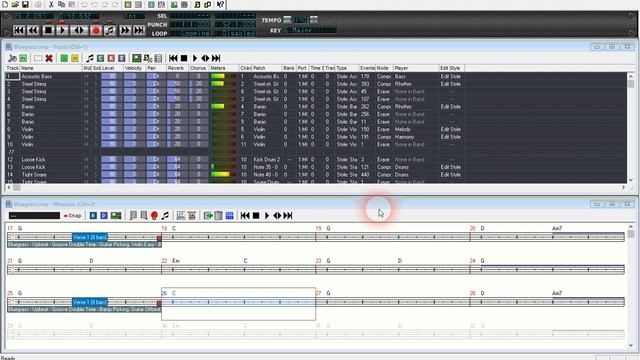Click purple D icon in Measures toolbar
The width and height of the screenshot is (640, 360).
(x=104, y=216)
